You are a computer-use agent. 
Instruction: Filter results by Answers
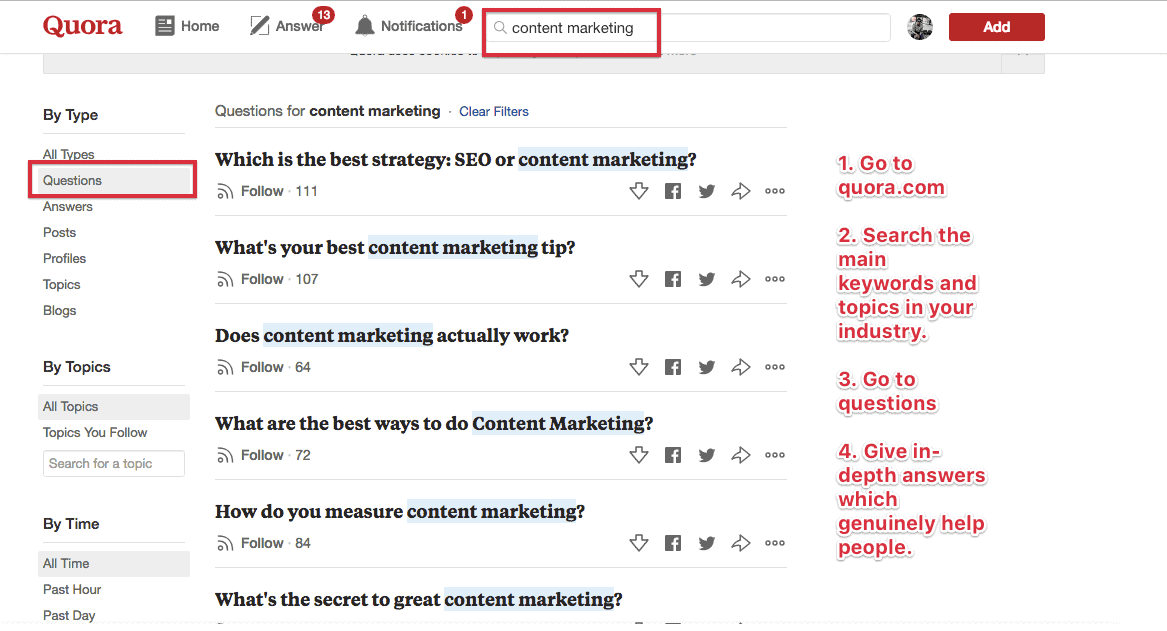(x=68, y=207)
